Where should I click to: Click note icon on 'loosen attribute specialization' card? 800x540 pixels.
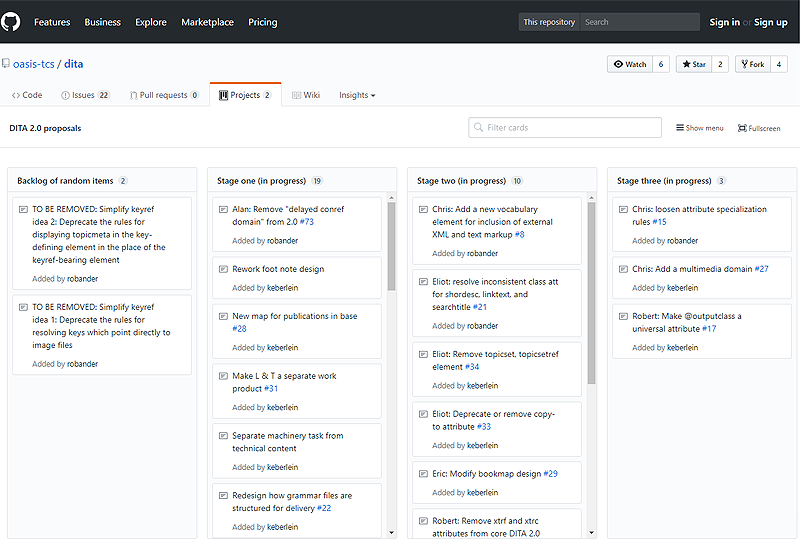[x=623, y=209]
